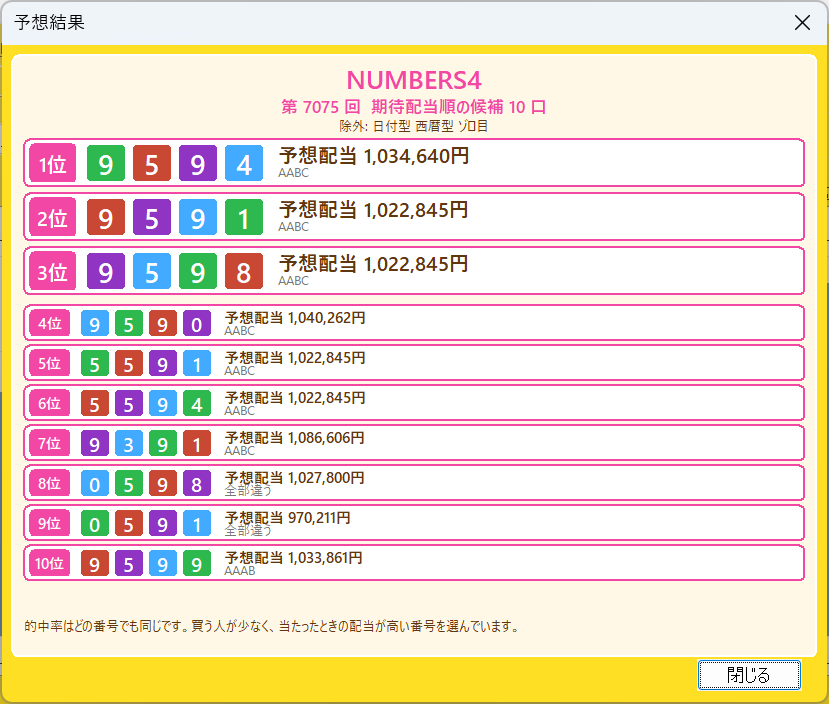Click the 第 7075 回 subtitle text

(x=320, y=107)
